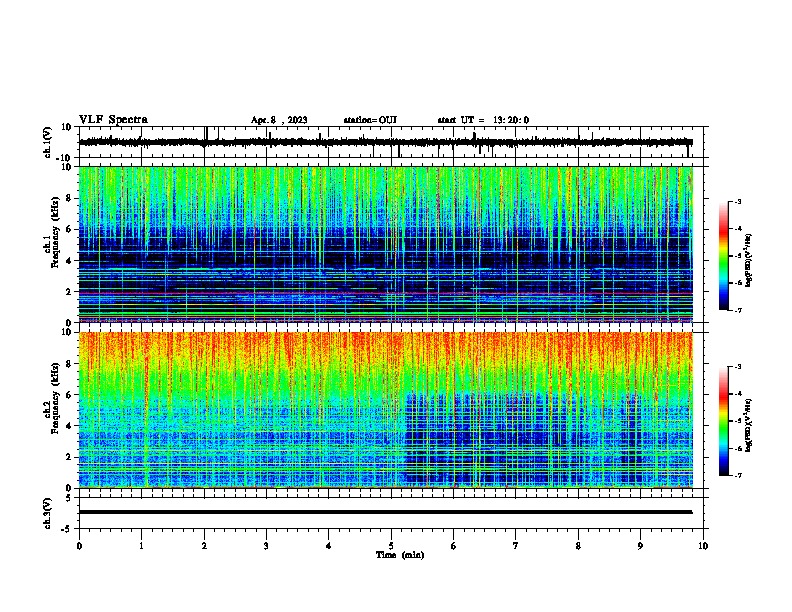Click the "-7" label on the ch.2 color bar
Image resolution: width=792 pixels, height=612 pixels.
coord(737,476)
